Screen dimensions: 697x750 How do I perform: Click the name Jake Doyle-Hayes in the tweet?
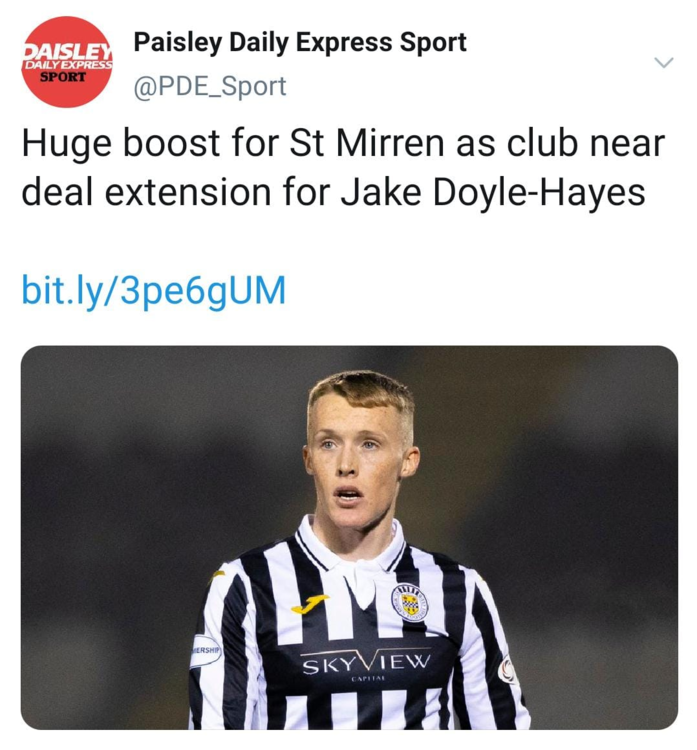(x=492, y=192)
